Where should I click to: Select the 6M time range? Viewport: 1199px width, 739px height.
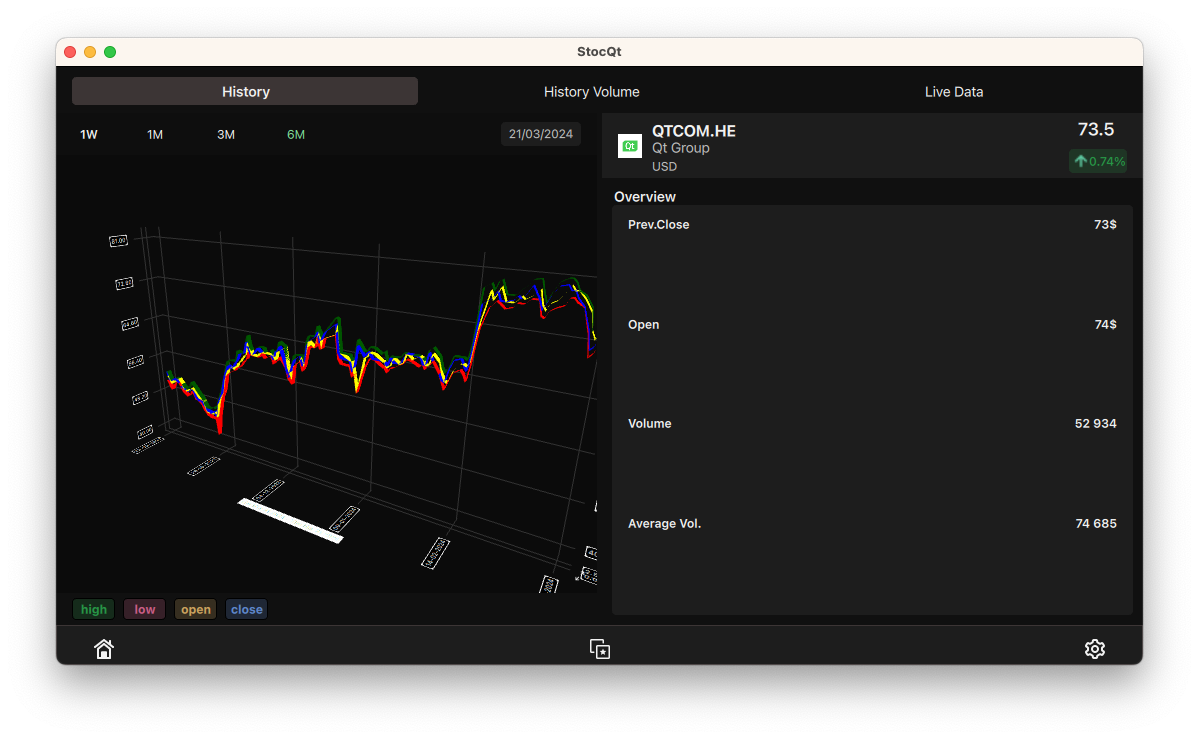tap(295, 133)
